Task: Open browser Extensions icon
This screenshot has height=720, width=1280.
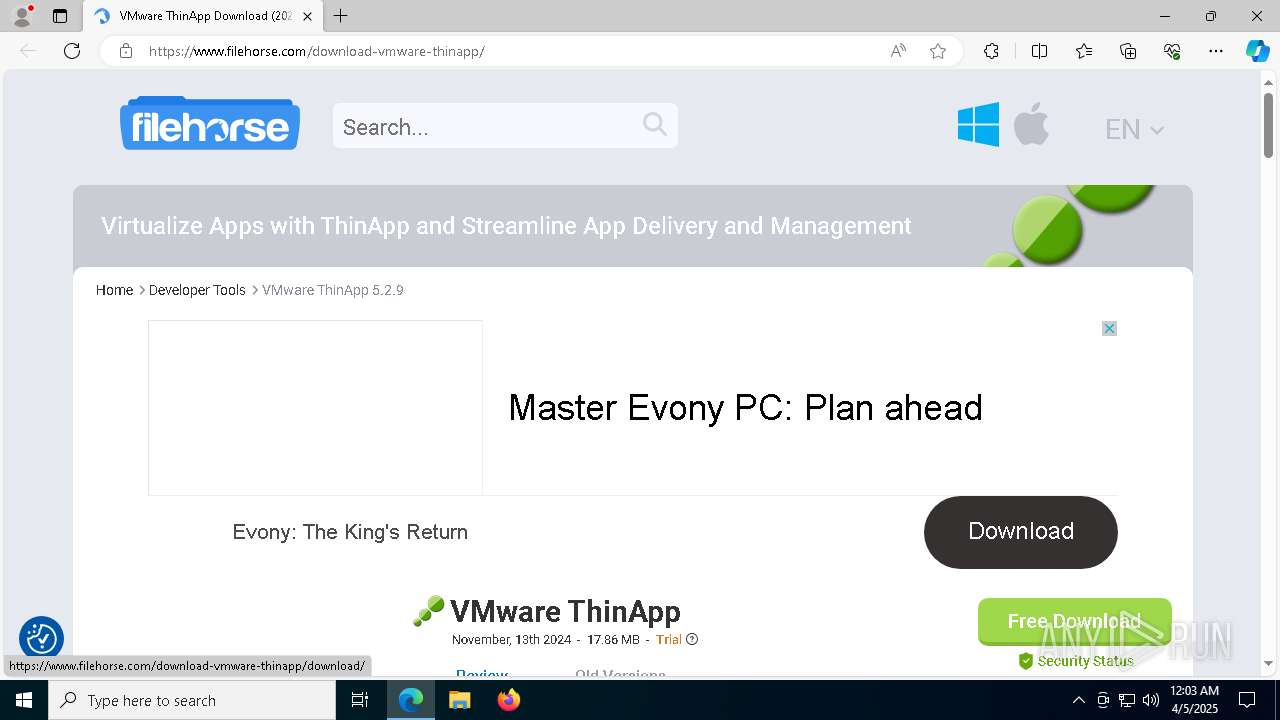Action: (991, 51)
